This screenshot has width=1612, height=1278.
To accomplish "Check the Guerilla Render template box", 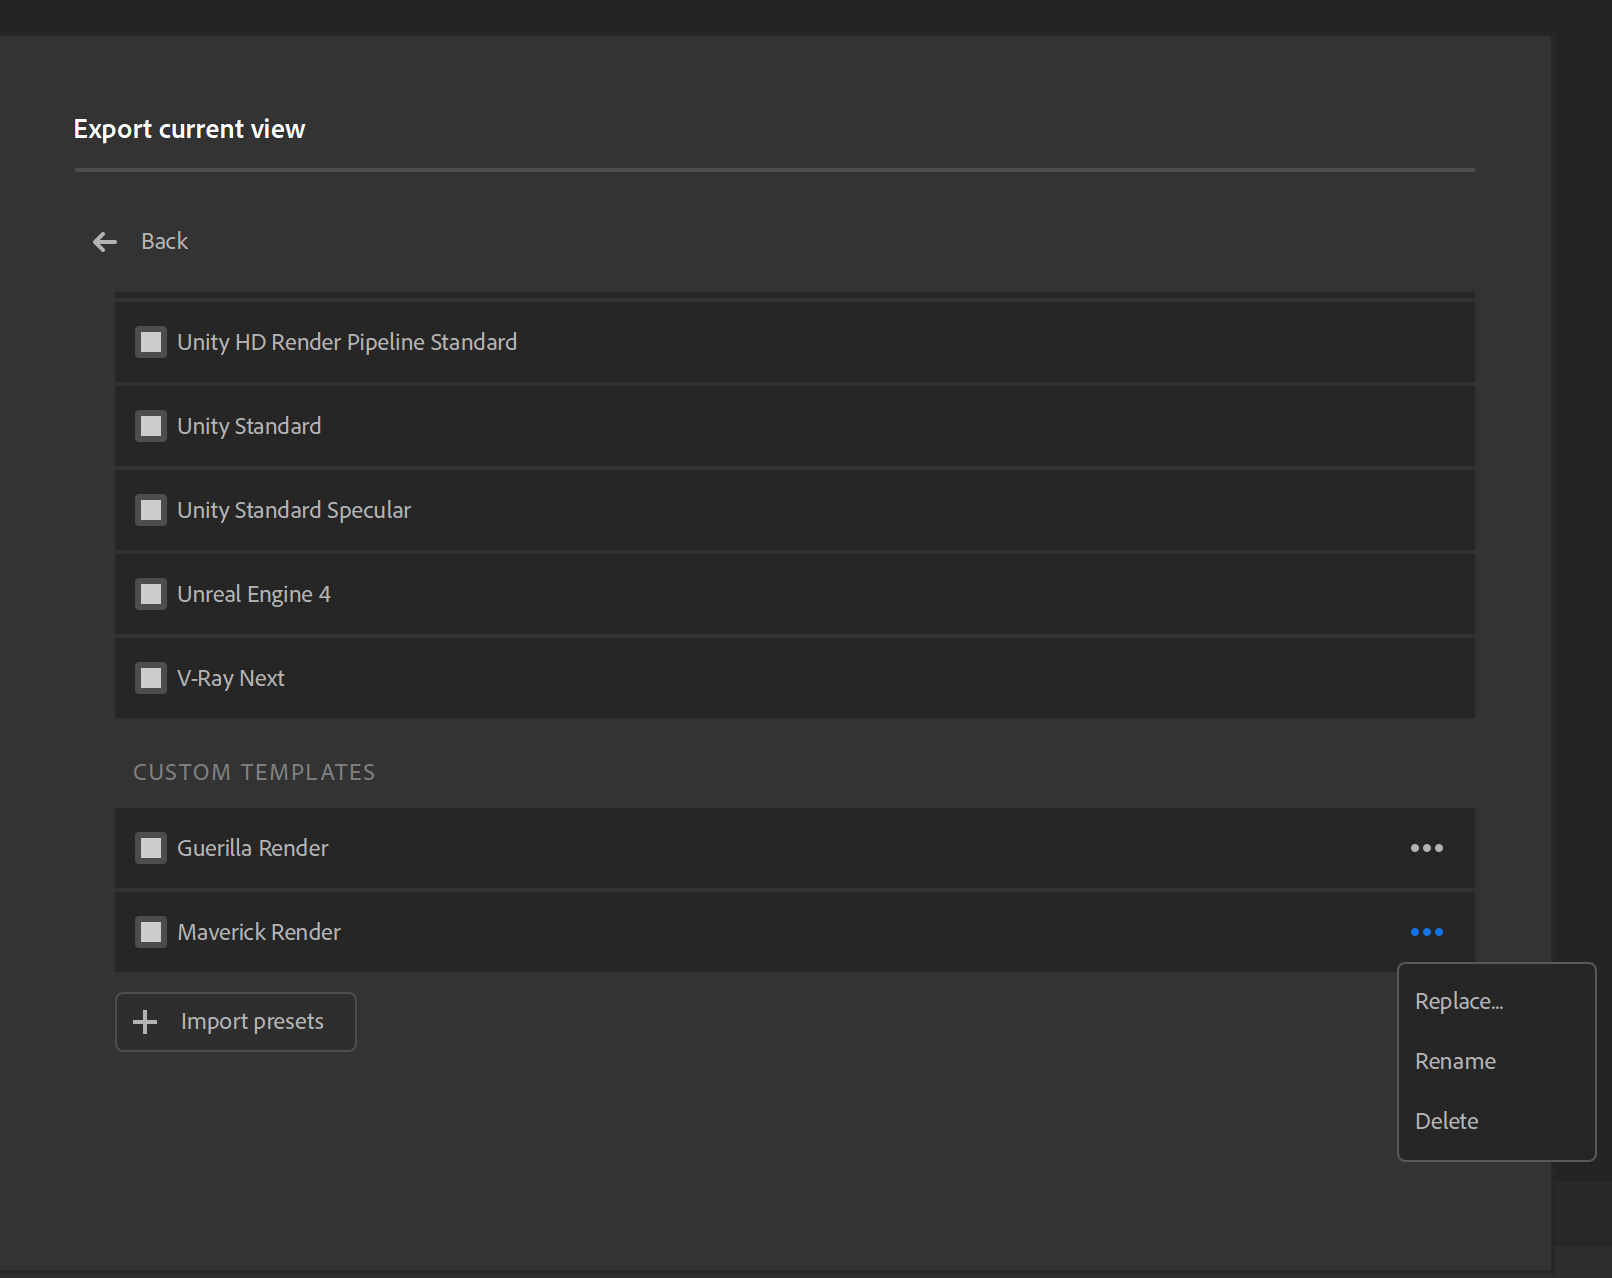I will tap(151, 848).
